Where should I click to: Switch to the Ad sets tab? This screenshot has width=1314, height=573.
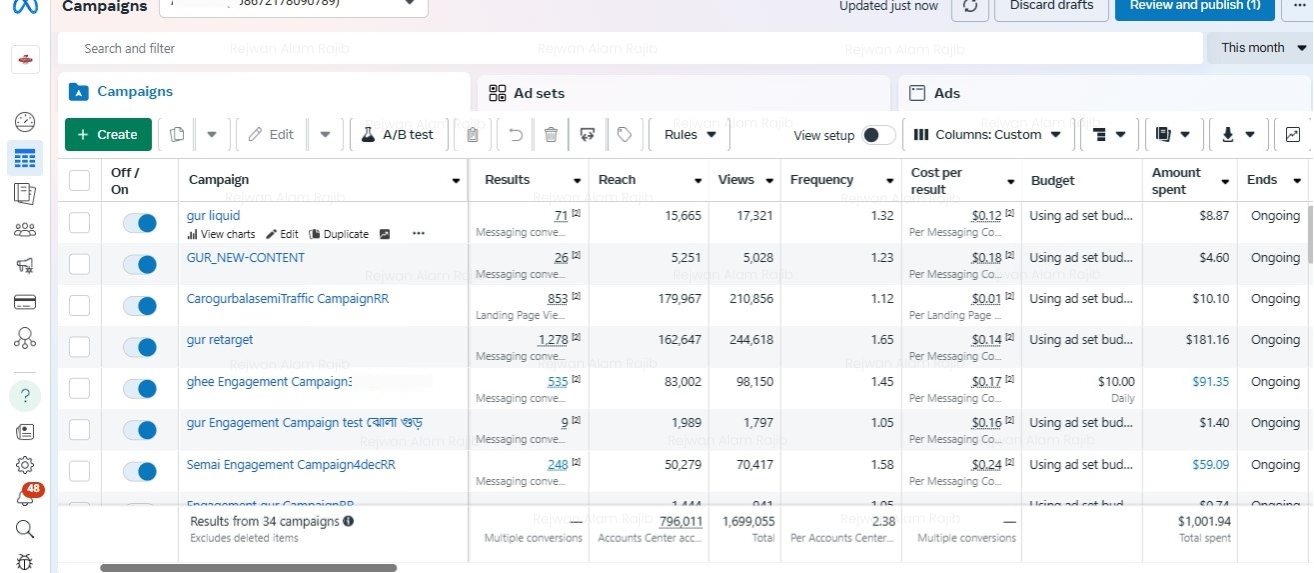pos(539,93)
